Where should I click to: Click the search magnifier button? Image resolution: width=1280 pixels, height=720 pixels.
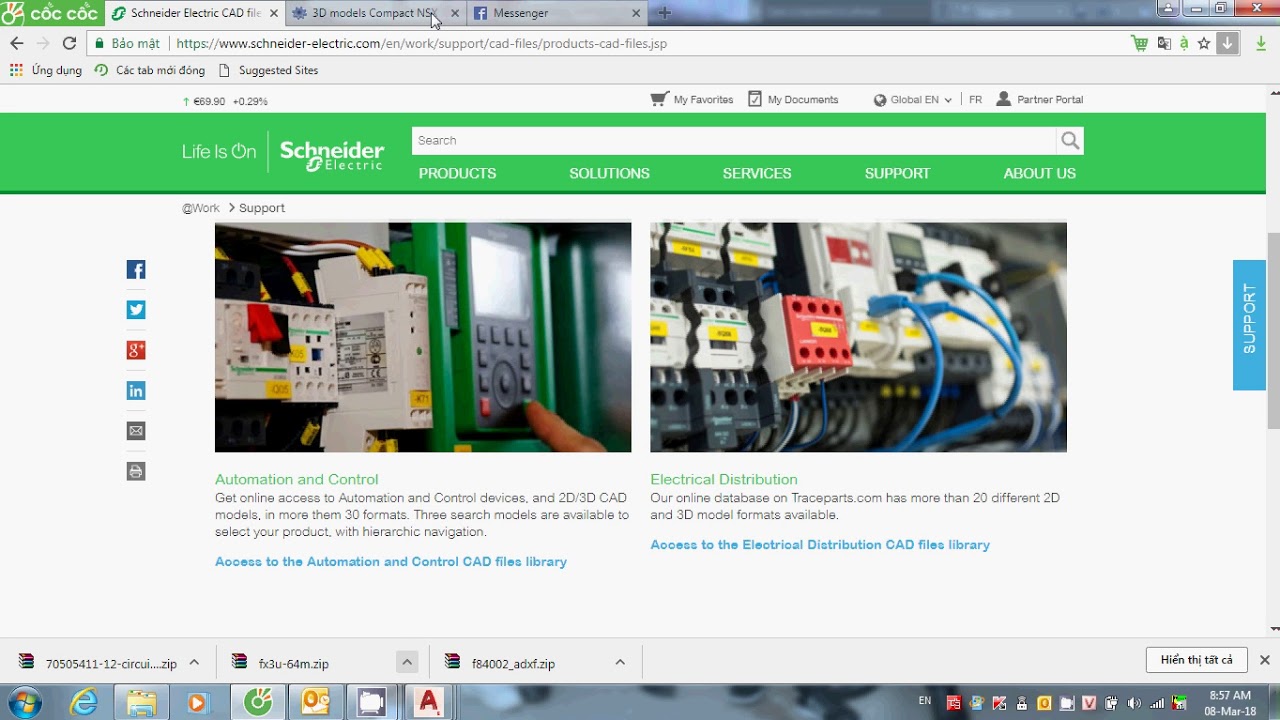click(1070, 141)
